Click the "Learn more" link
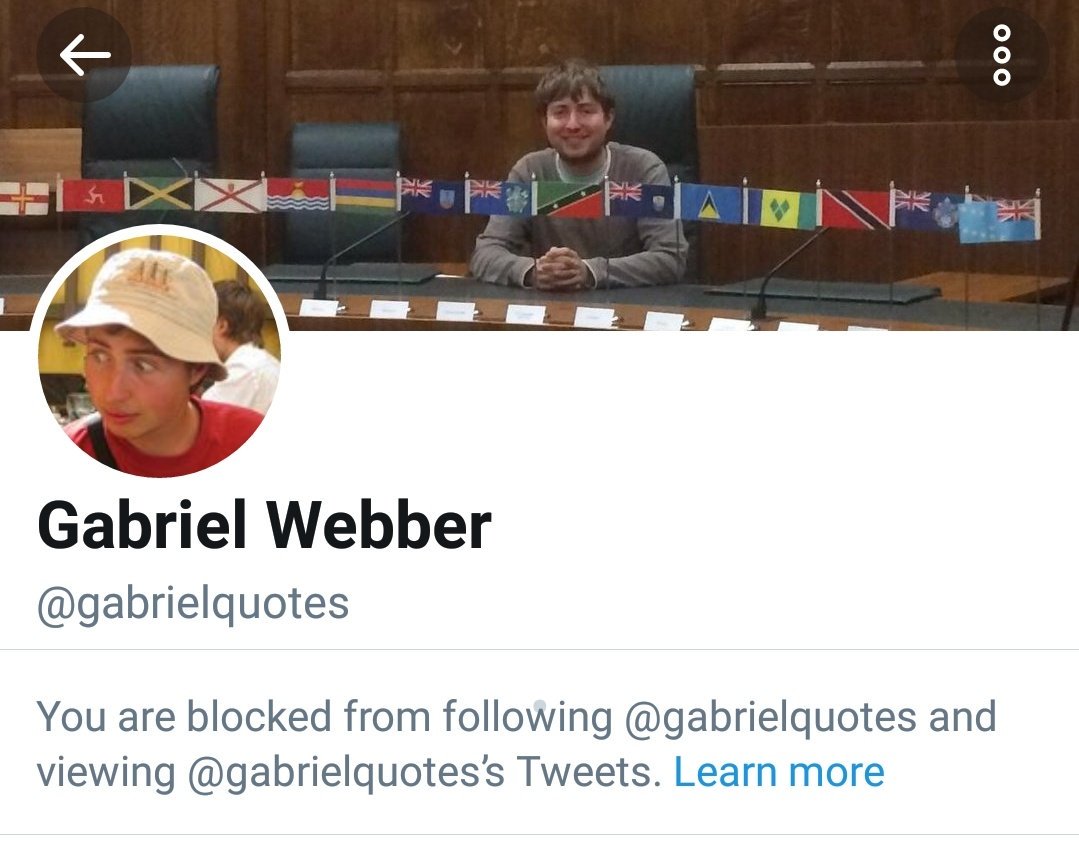 coord(778,772)
